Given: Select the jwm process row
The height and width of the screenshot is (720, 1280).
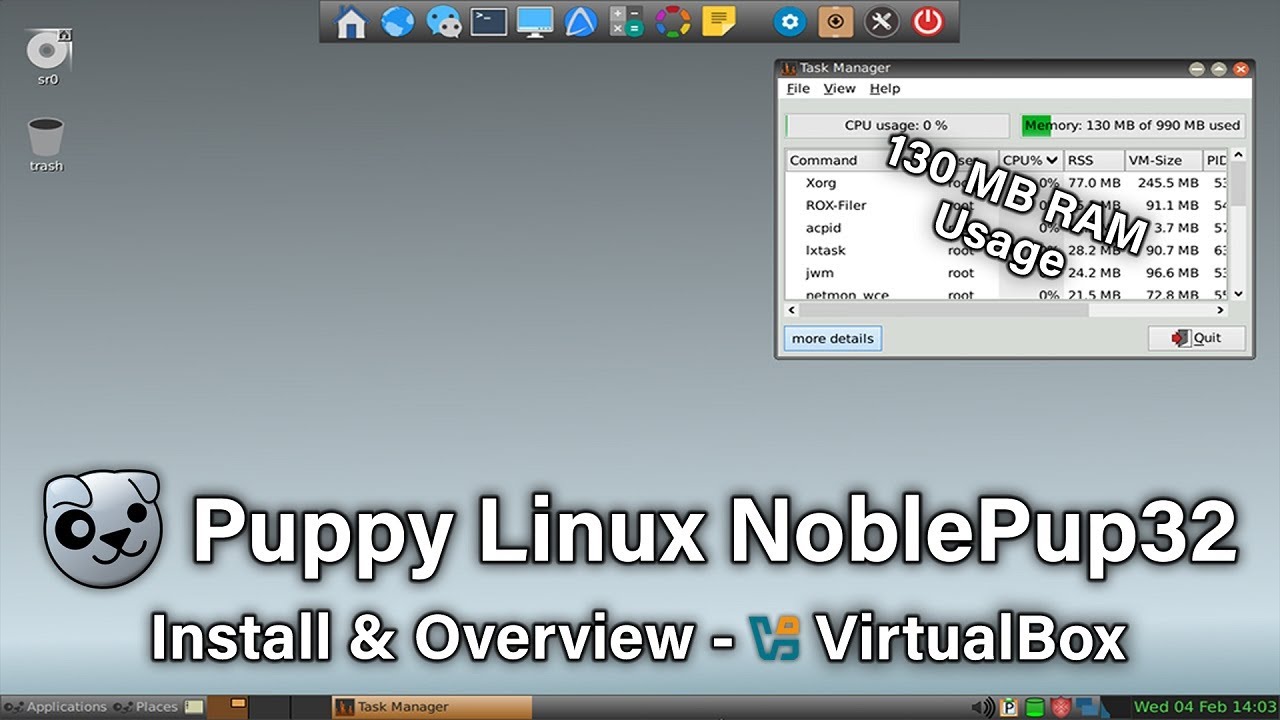Looking at the screenshot, I should [x=1007, y=273].
